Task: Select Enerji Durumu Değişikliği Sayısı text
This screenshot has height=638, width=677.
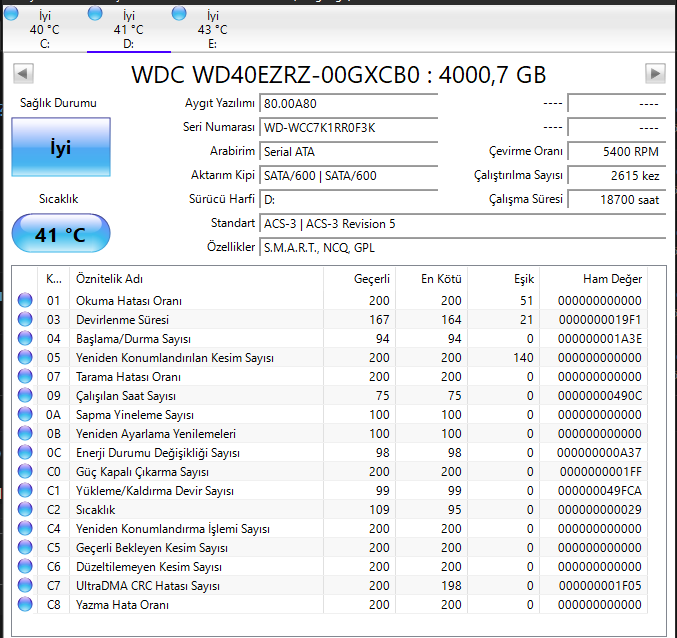Action: pos(158,453)
